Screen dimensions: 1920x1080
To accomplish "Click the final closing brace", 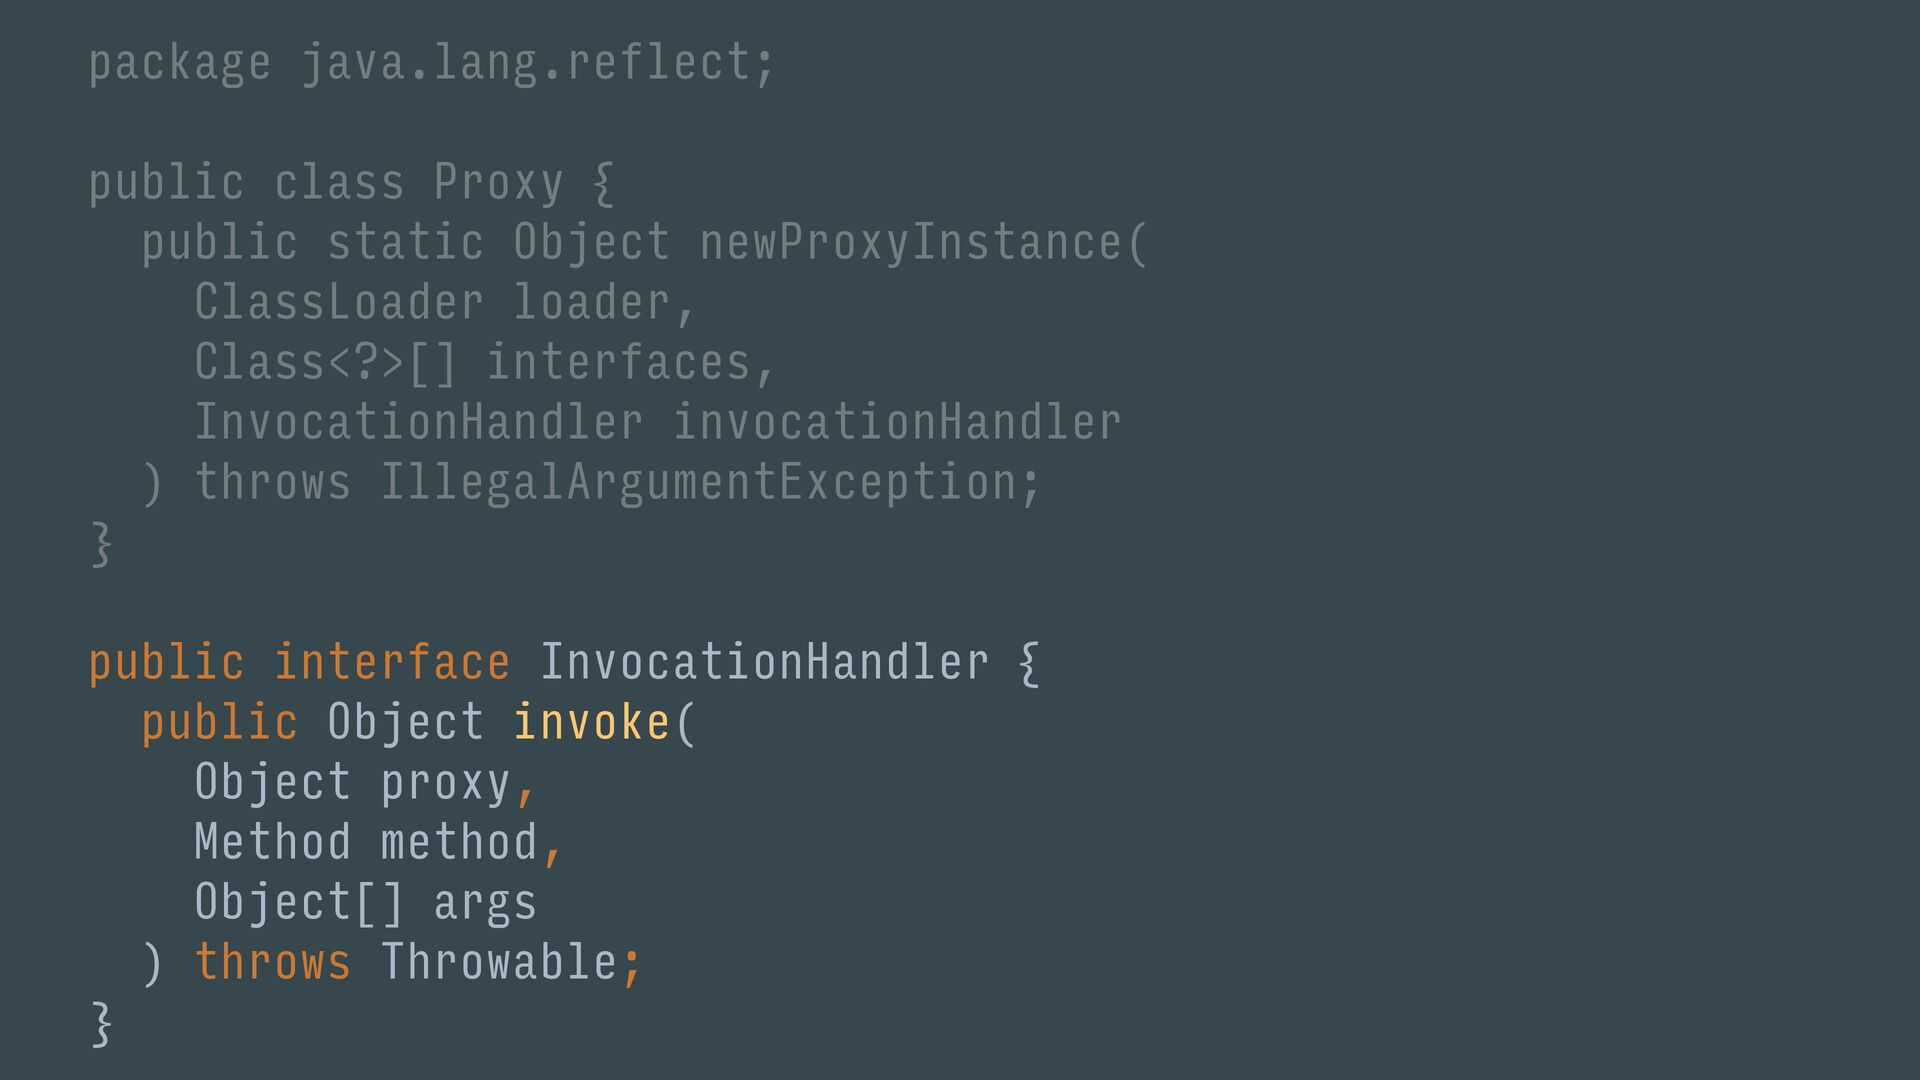I will click(101, 1024).
